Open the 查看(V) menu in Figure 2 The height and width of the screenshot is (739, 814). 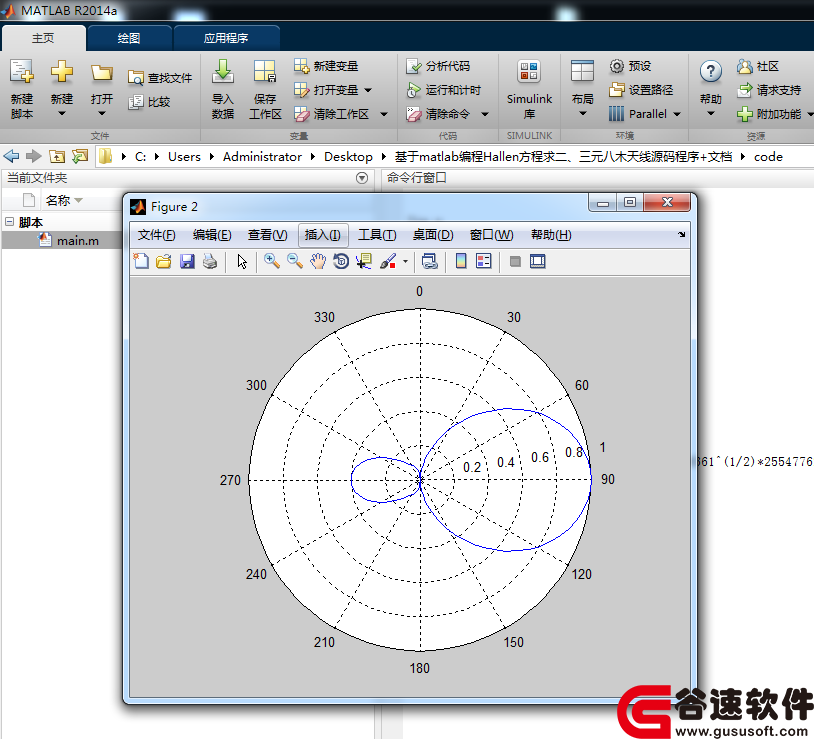click(x=267, y=235)
